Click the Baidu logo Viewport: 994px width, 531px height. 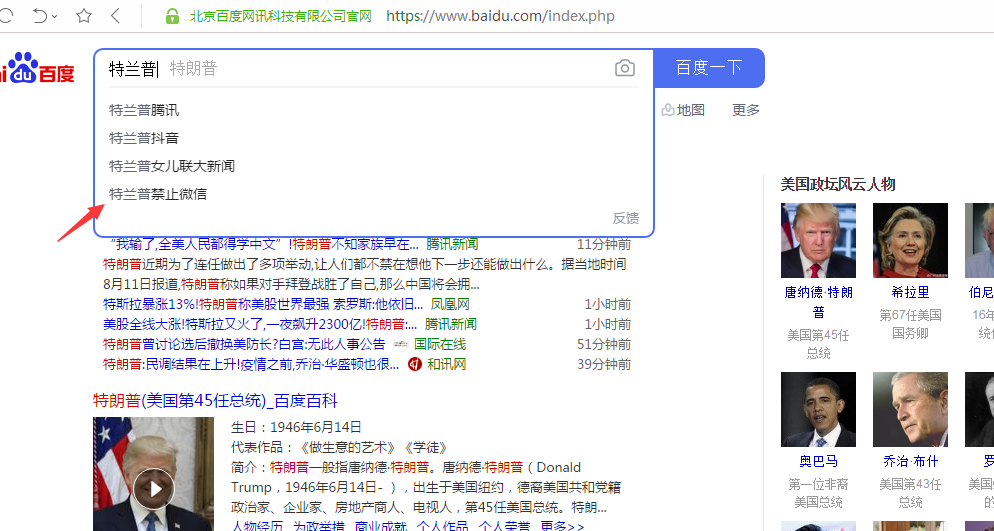[x=37, y=68]
